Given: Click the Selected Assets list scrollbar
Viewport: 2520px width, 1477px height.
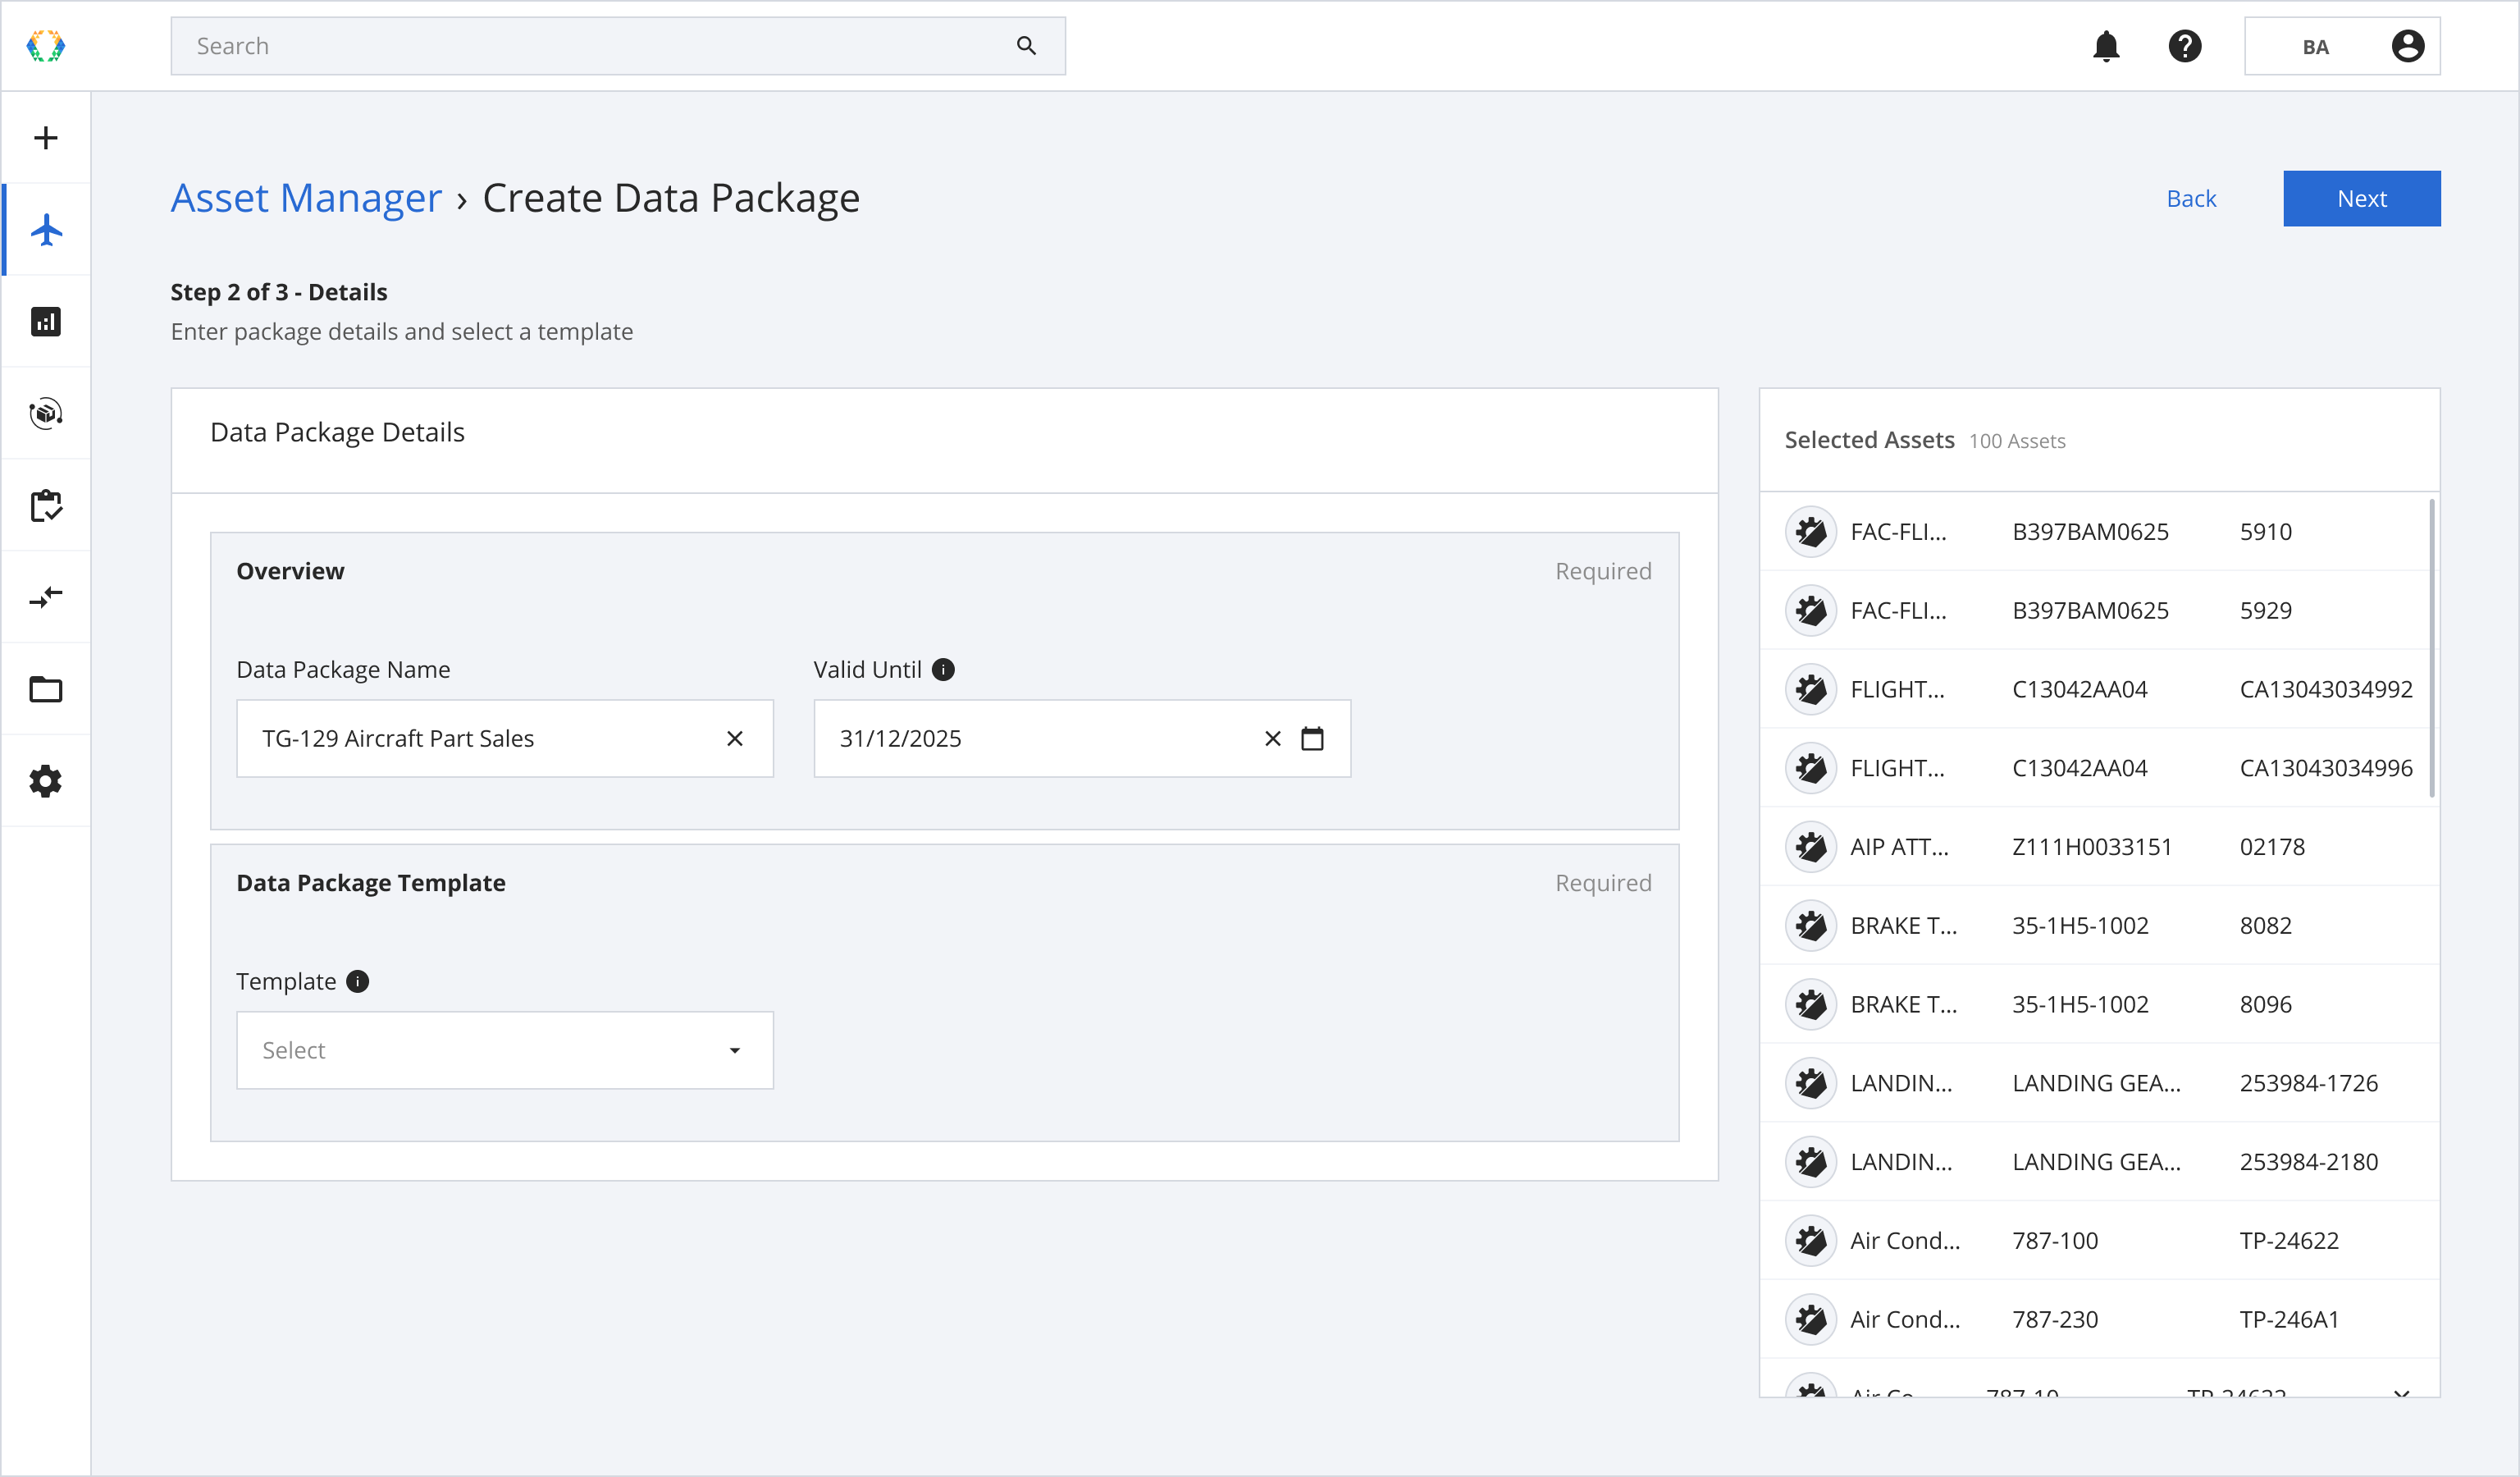Looking at the screenshot, I should pos(2432,650).
